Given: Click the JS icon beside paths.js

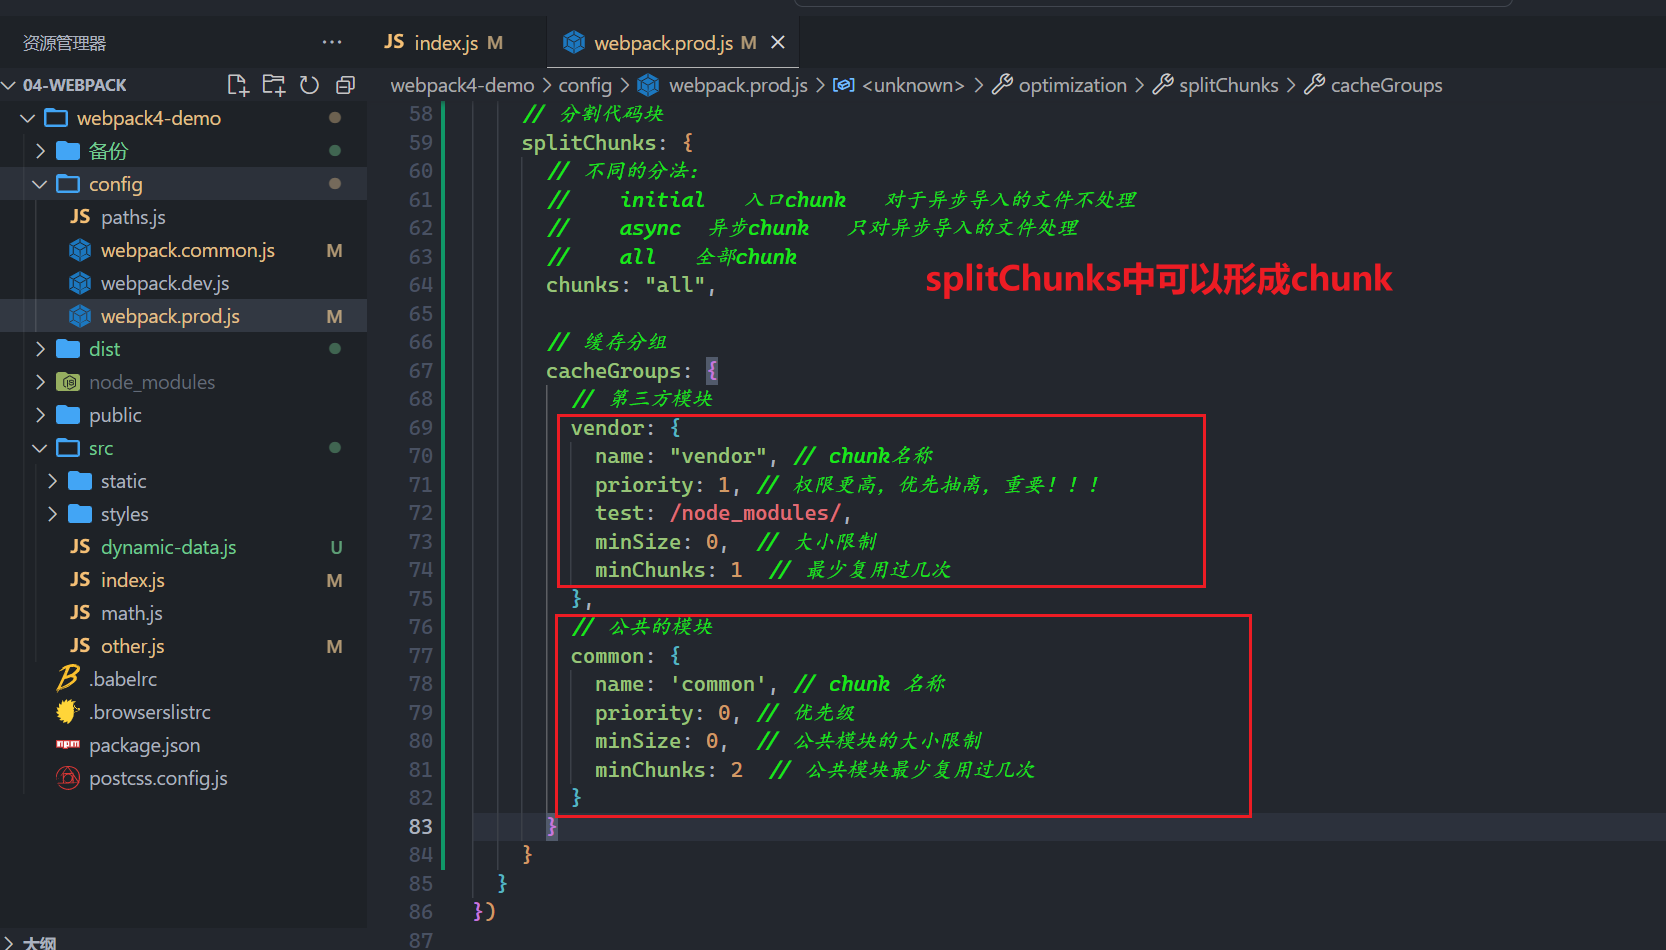Looking at the screenshot, I should [x=80, y=216].
